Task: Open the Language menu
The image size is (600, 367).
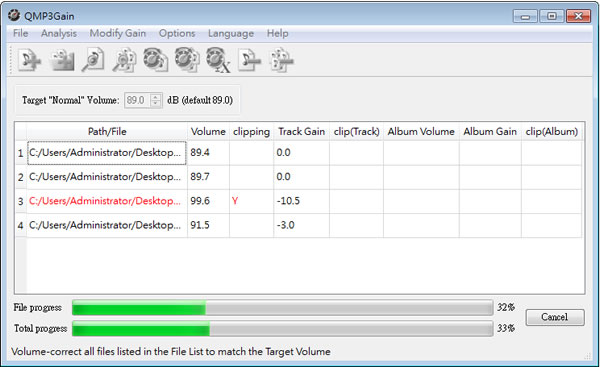Action: coord(231,34)
